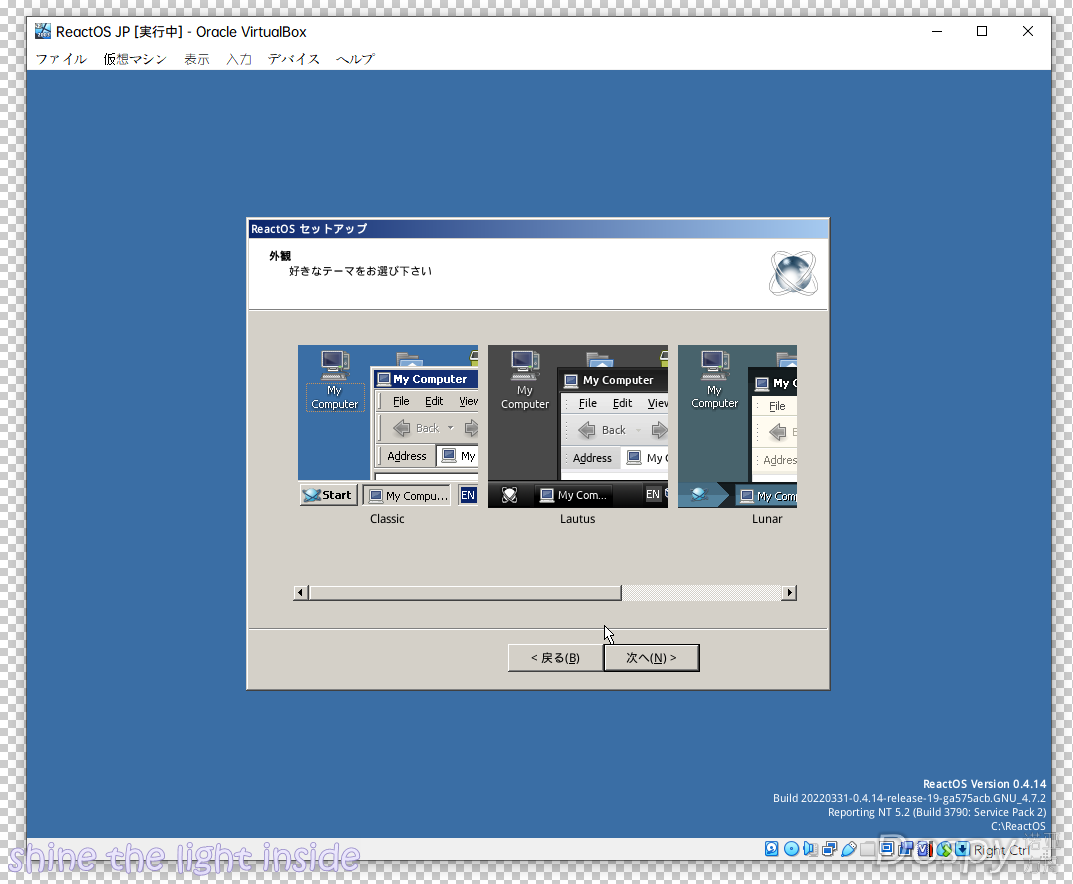
Task: Click the hard disk activity indicator icon
Action: [771, 849]
